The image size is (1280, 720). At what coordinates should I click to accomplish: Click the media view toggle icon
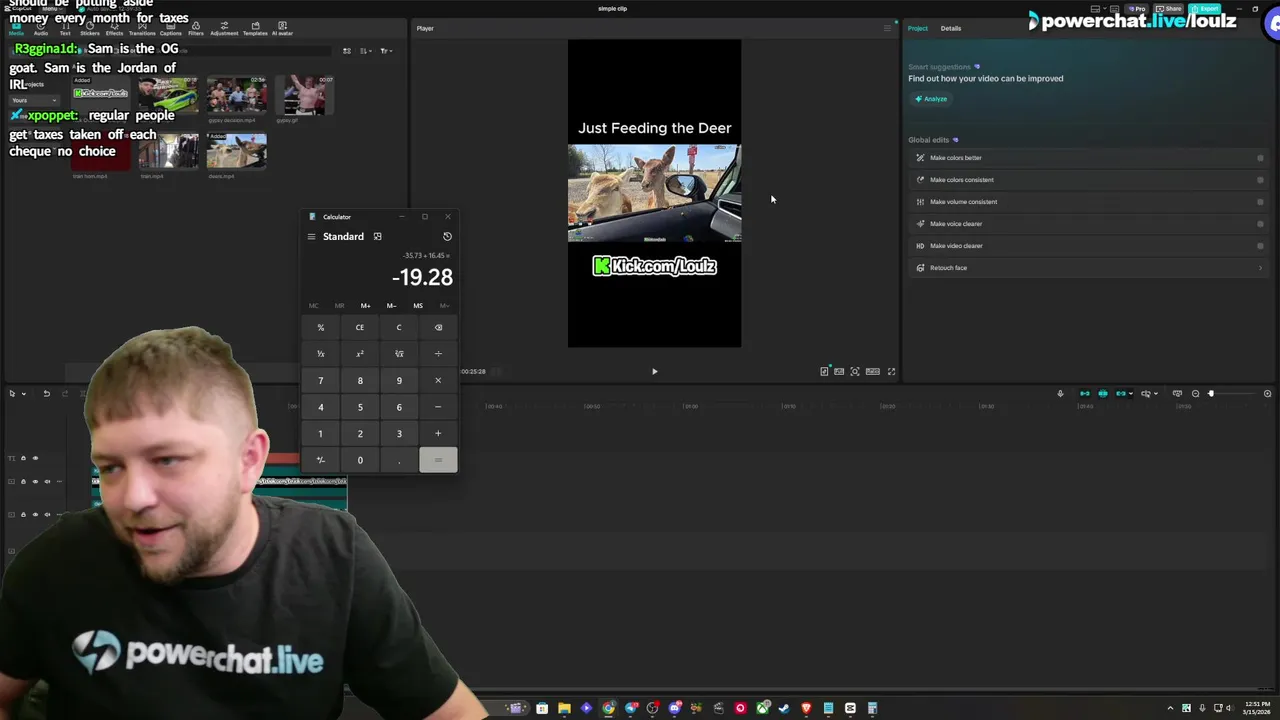click(x=347, y=51)
